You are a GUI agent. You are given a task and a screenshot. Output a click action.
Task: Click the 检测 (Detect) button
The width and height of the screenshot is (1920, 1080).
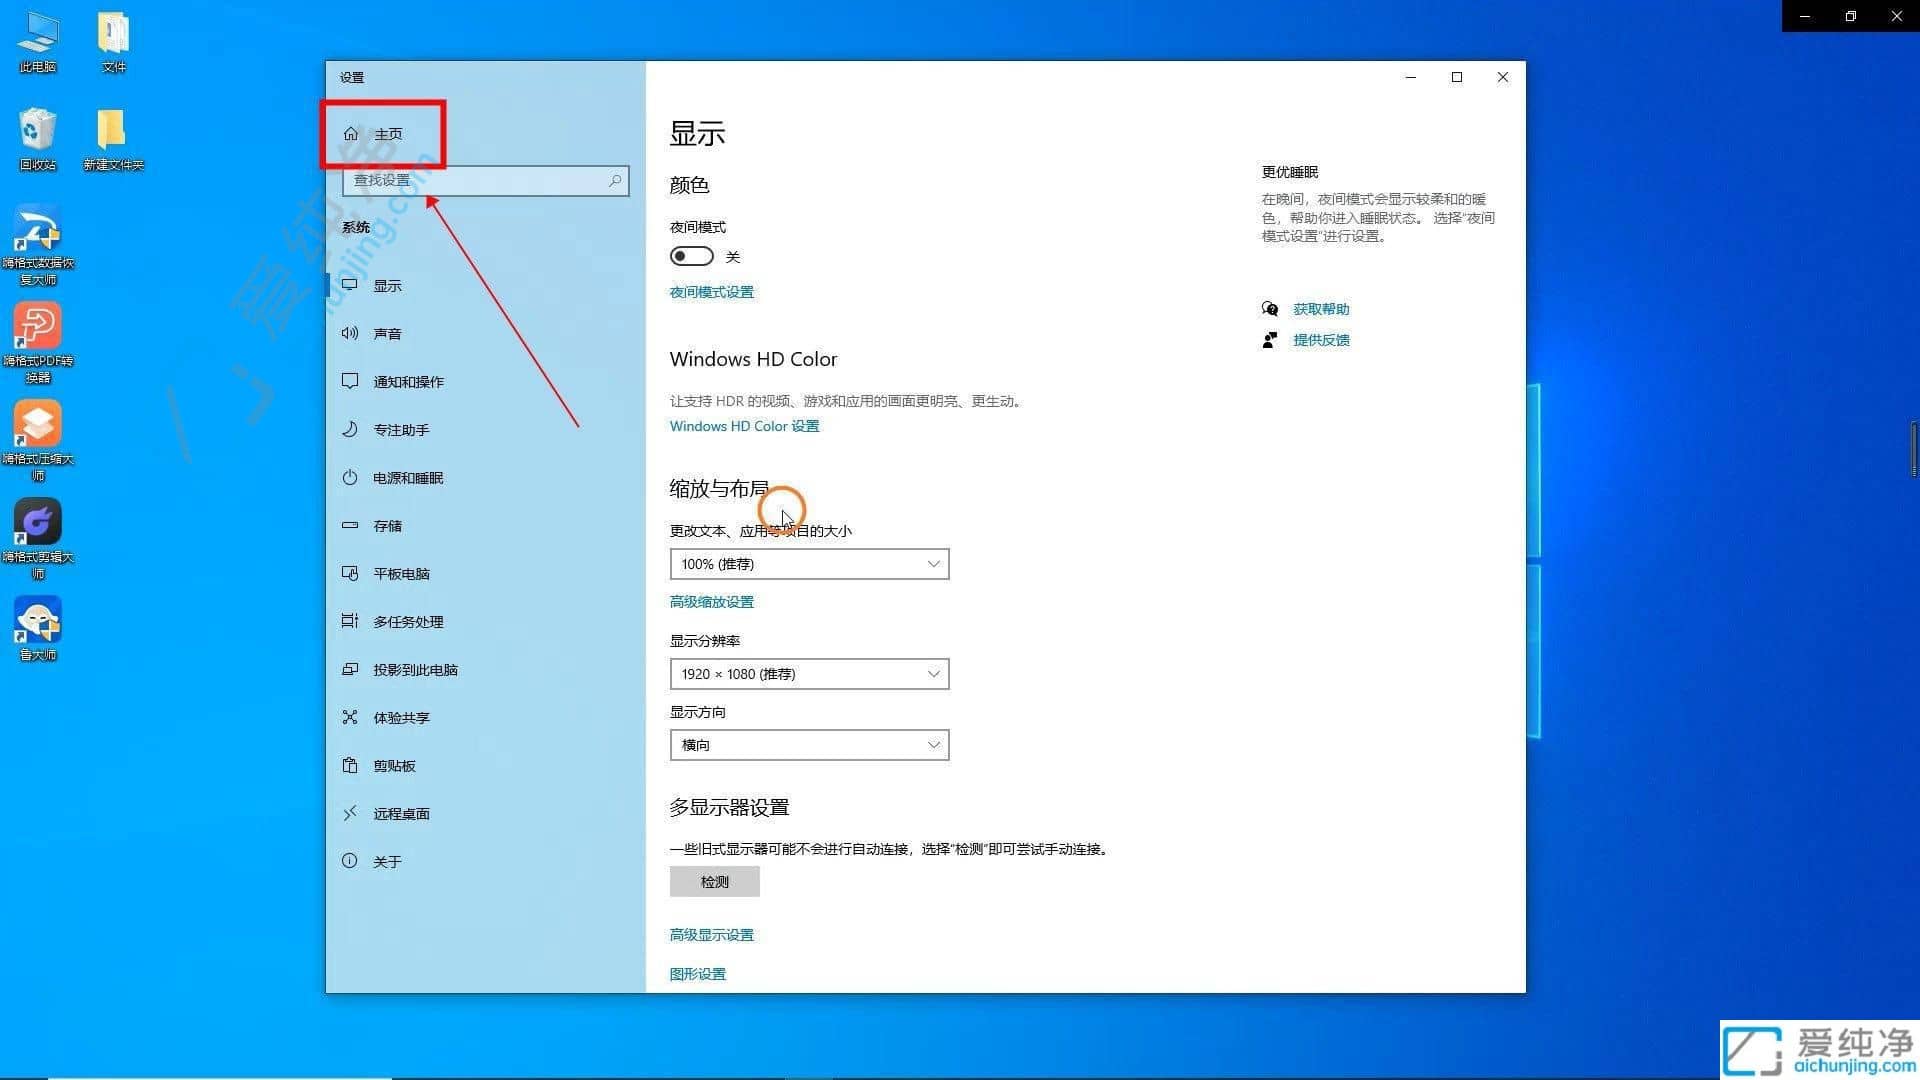714,881
